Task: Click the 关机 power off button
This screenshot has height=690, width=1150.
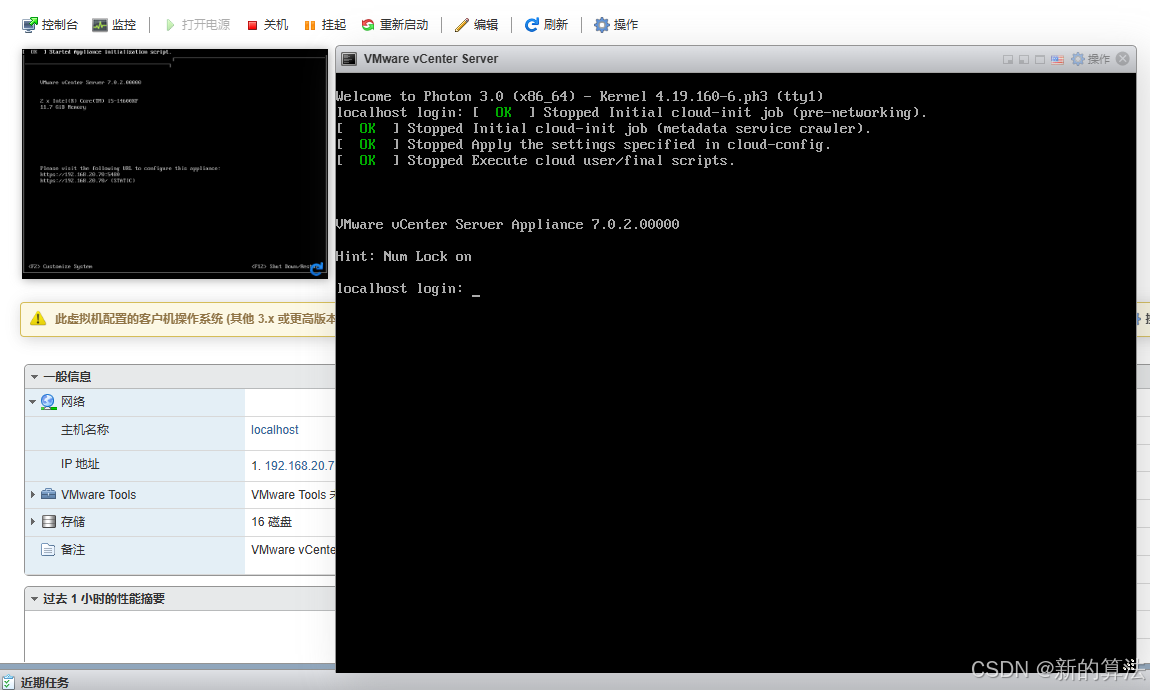Action: (268, 25)
